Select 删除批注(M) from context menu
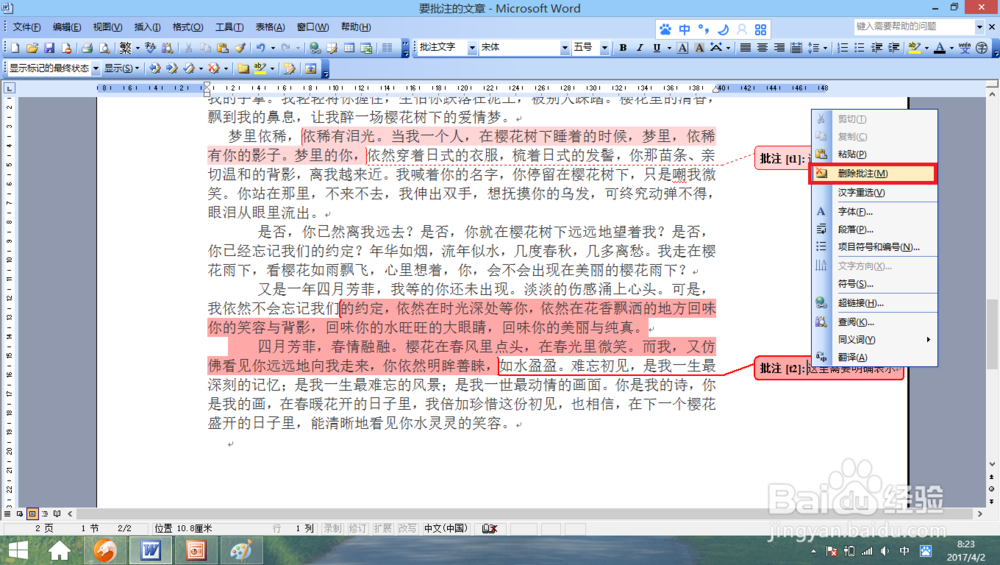1000x565 pixels. tap(873, 173)
